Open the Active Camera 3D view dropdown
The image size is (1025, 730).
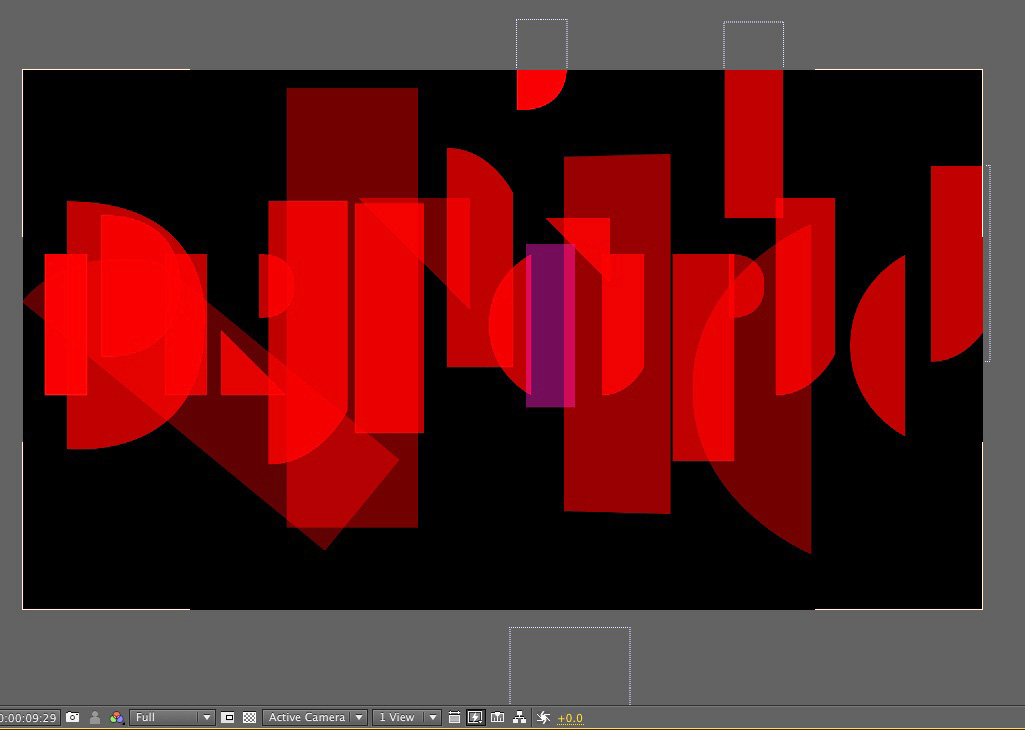pyautogui.click(x=314, y=718)
